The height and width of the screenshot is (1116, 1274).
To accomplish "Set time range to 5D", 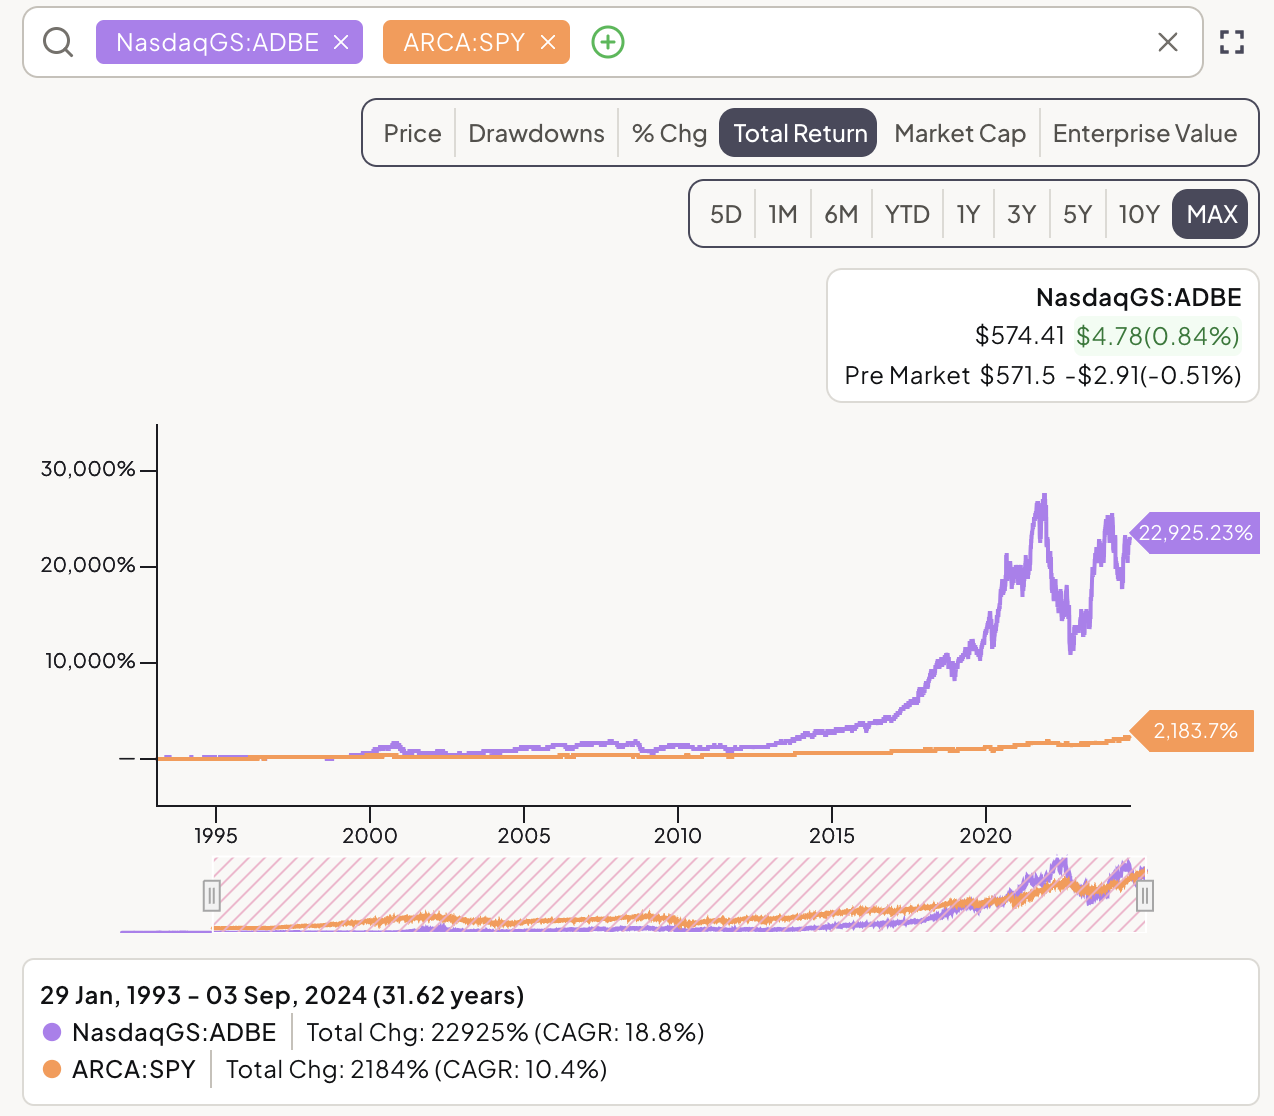I will point(726,214).
